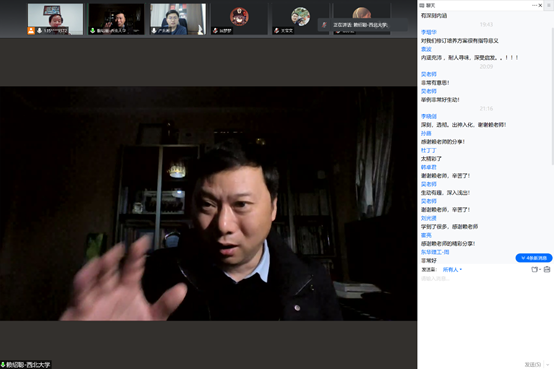Click the save chat icon above message box

(547, 270)
